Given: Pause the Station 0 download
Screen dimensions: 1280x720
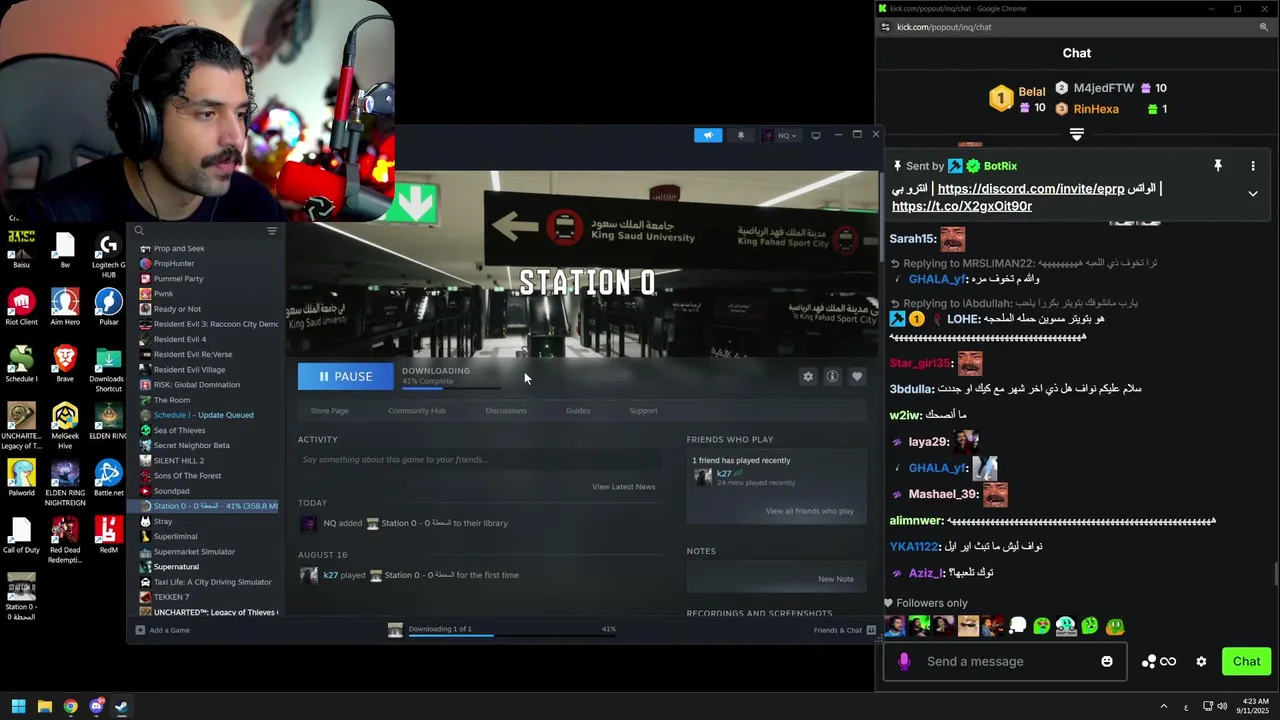Looking at the screenshot, I should [345, 377].
